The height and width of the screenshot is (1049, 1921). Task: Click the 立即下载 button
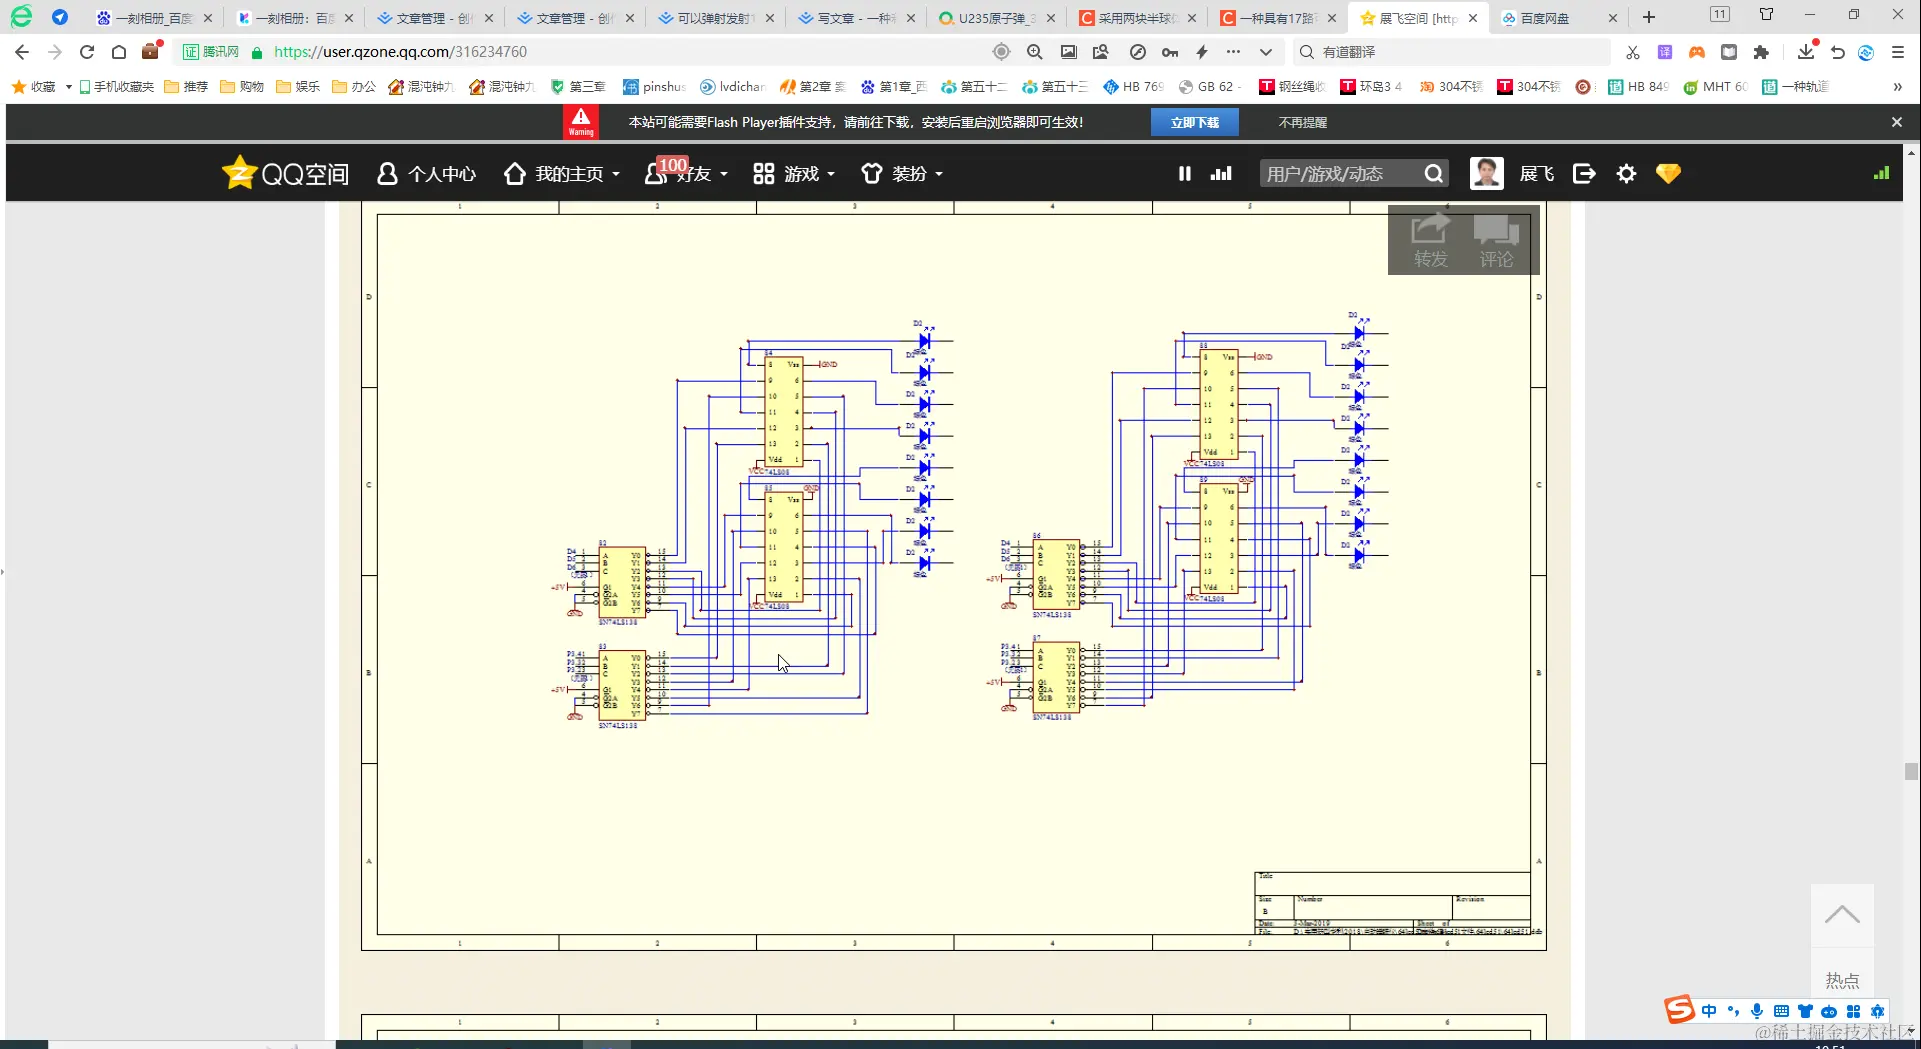click(1194, 122)
